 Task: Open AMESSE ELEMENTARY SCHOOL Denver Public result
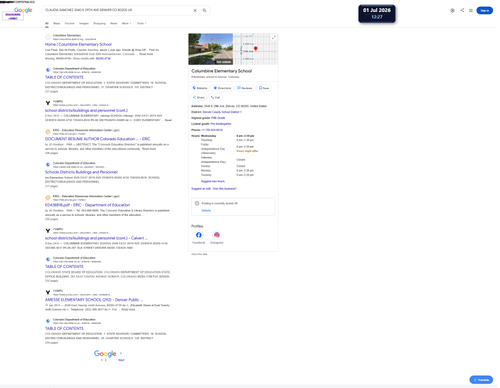point(94,300)
